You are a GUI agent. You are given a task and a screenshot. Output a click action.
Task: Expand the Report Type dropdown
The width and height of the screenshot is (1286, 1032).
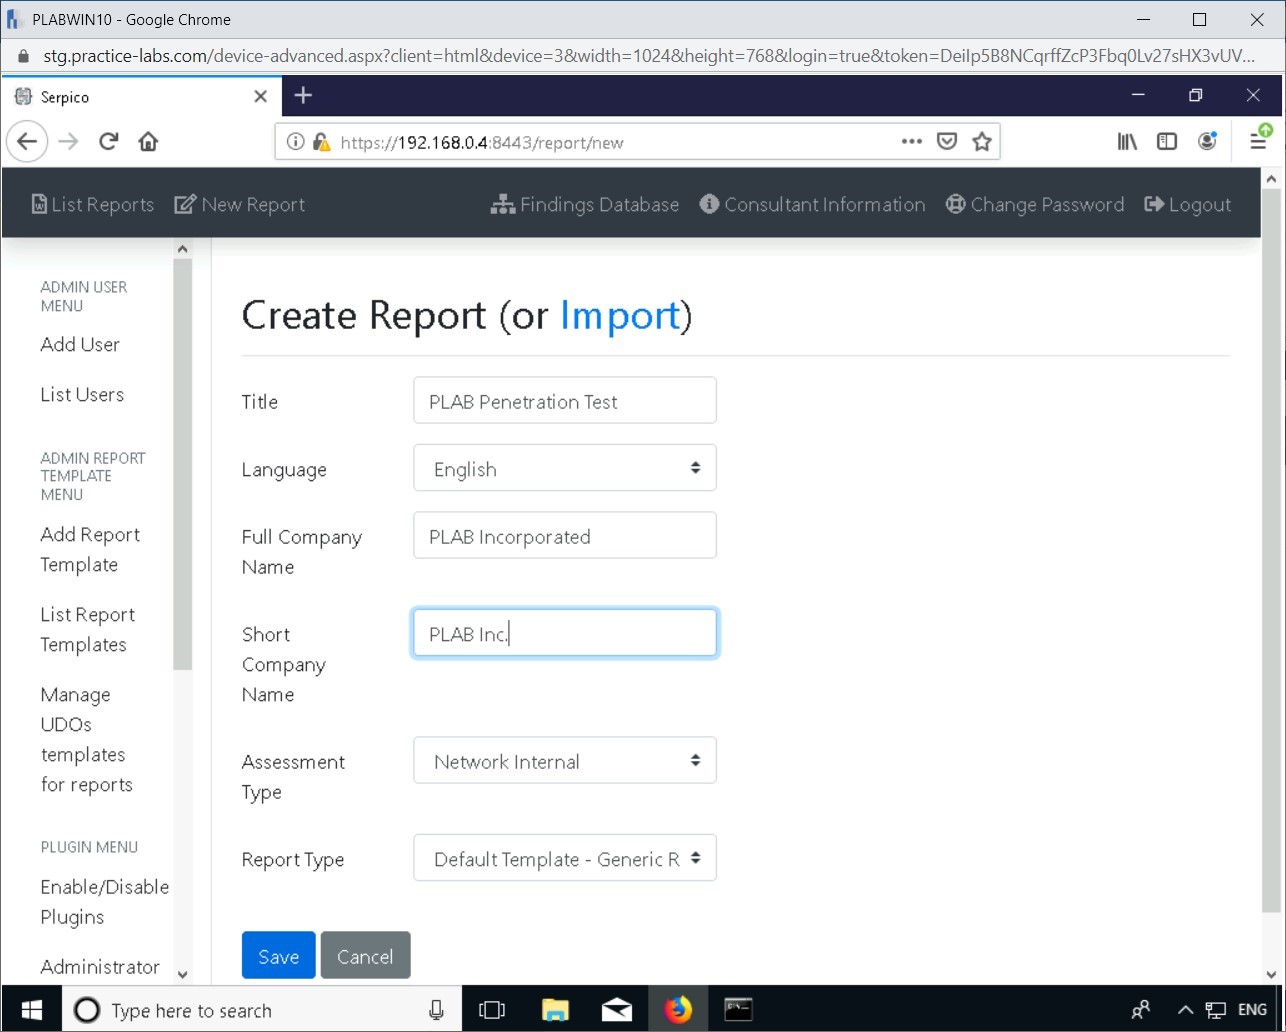(564, 859)
